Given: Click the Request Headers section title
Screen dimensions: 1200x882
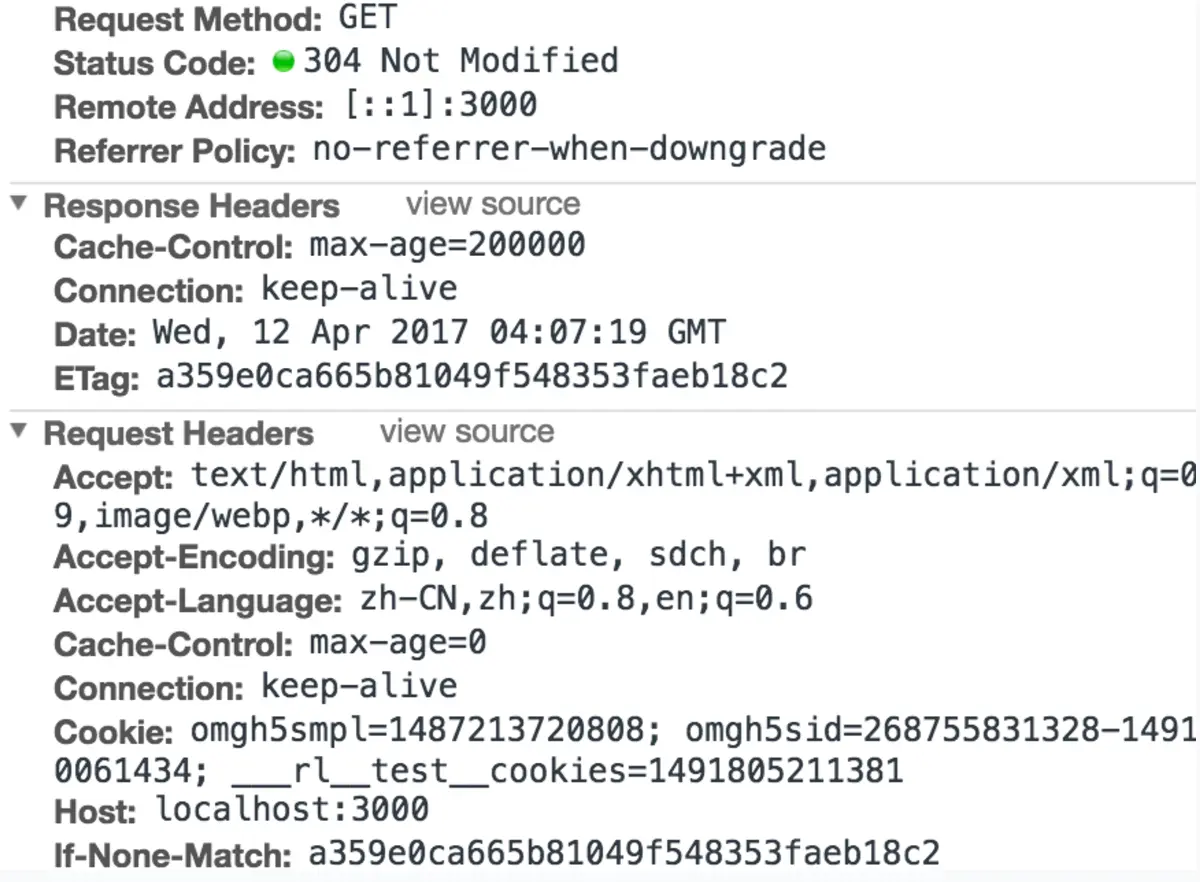Looking at the screenshot, I should pos(179,434).
